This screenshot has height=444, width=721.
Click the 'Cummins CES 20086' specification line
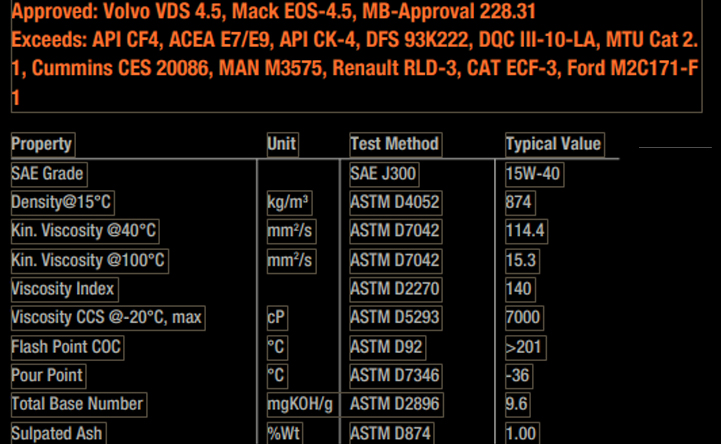(355, 69)
